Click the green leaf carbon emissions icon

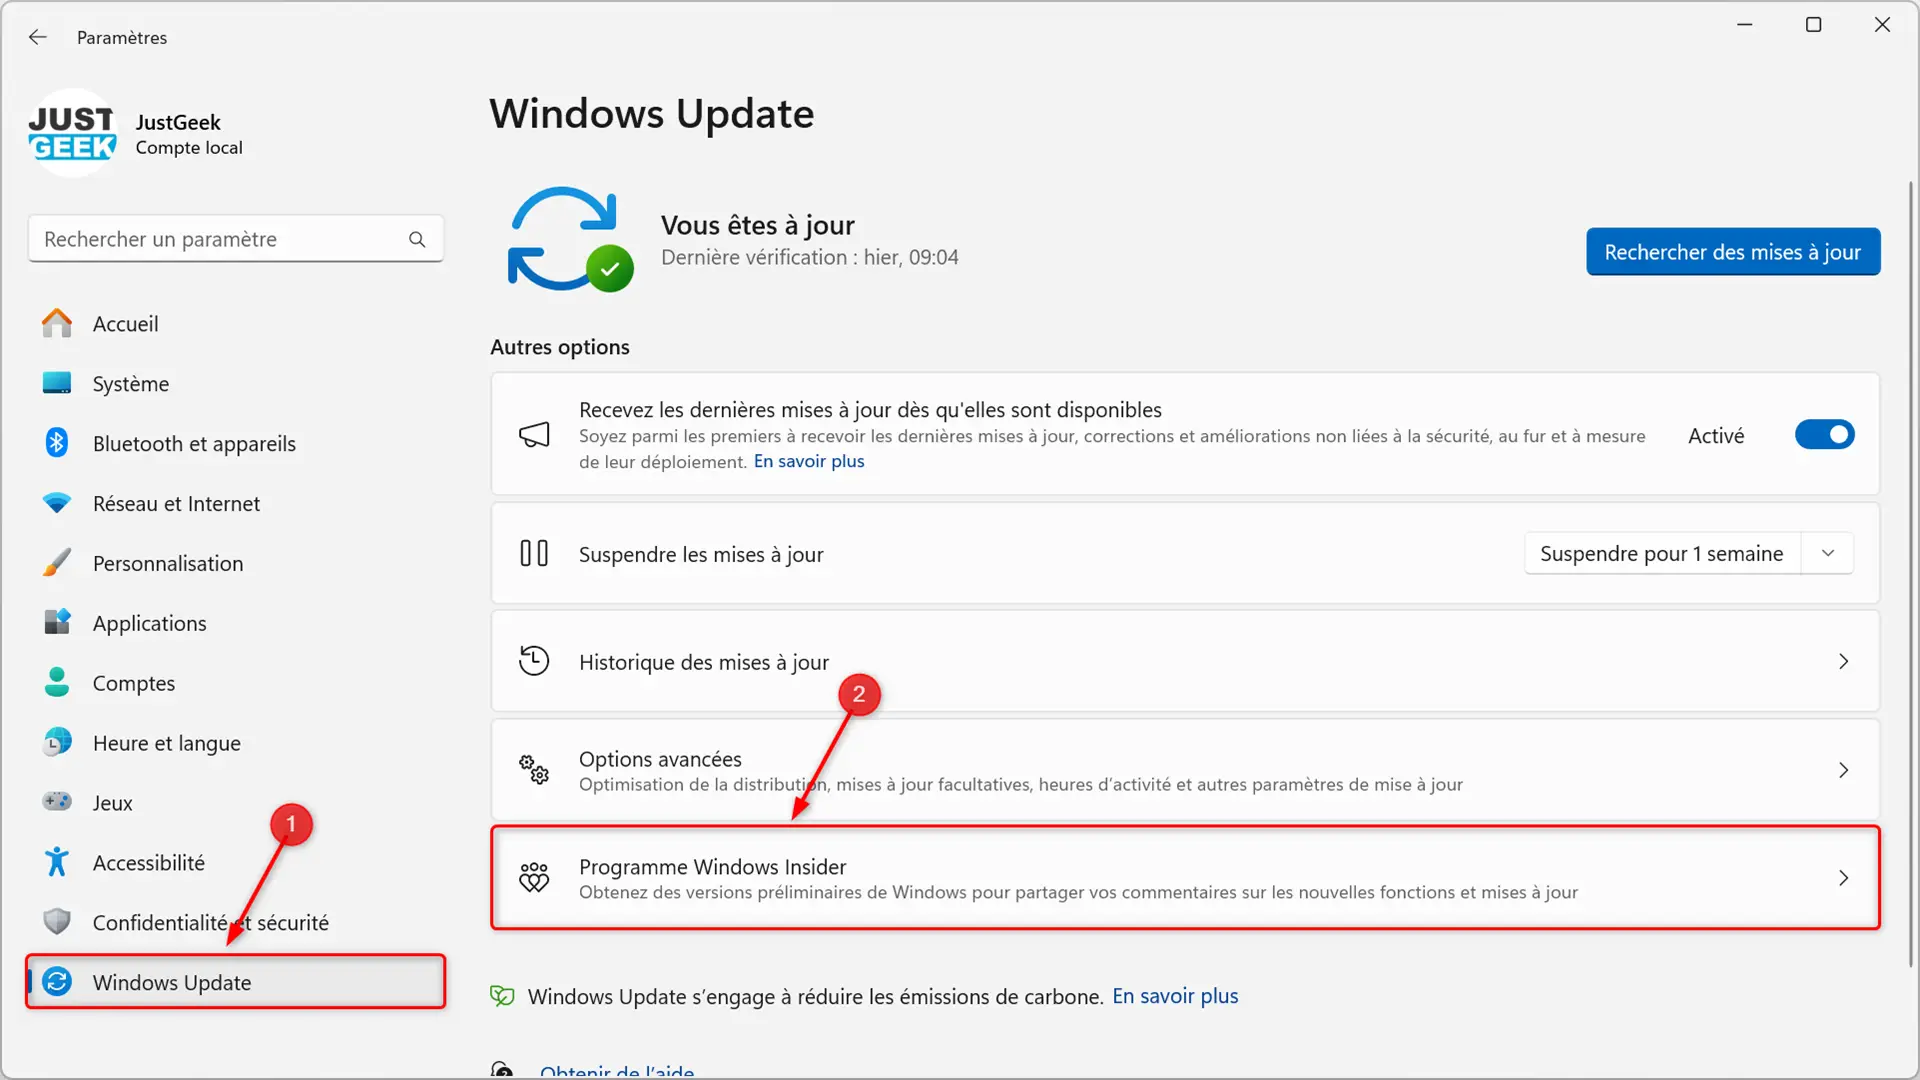click(x=502, y=996)
